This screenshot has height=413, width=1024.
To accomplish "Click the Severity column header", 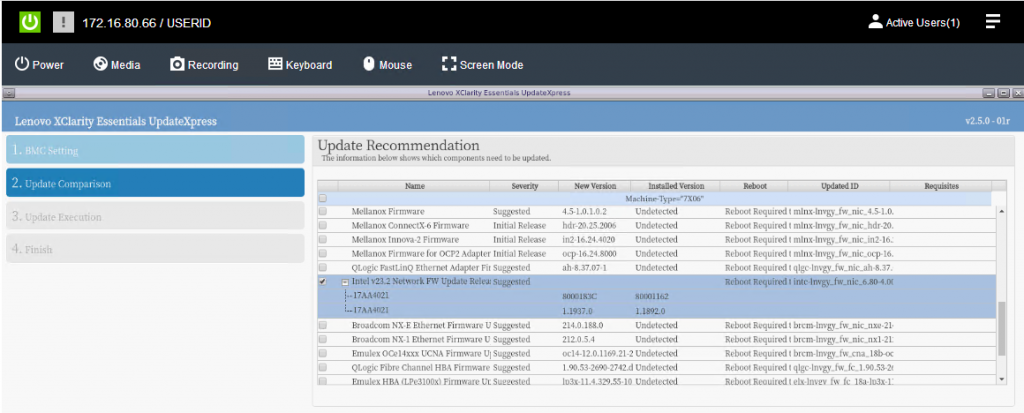I will pyautogui.click(x=524, y=186).
